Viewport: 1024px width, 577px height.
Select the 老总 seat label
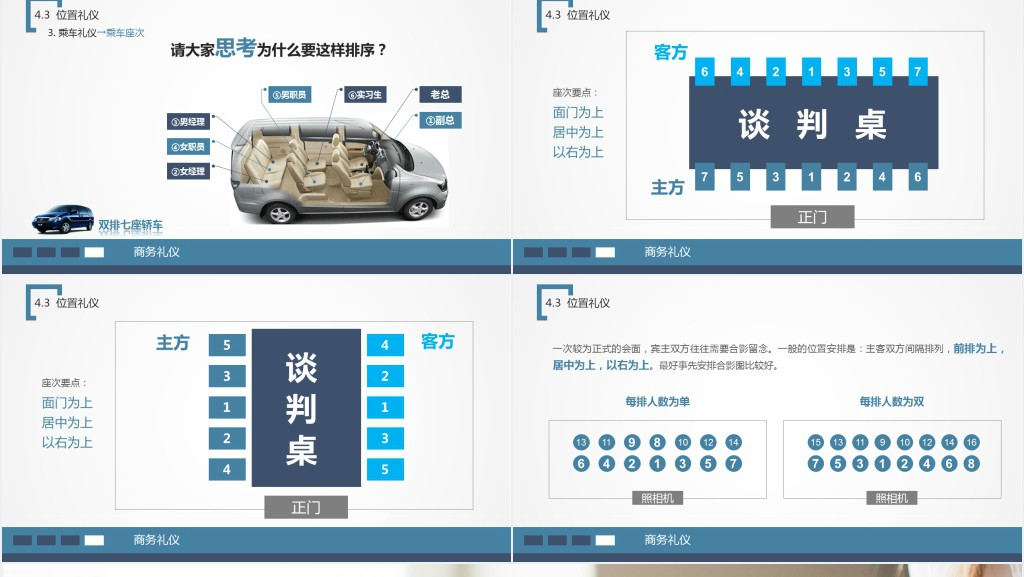pos(440,95)
